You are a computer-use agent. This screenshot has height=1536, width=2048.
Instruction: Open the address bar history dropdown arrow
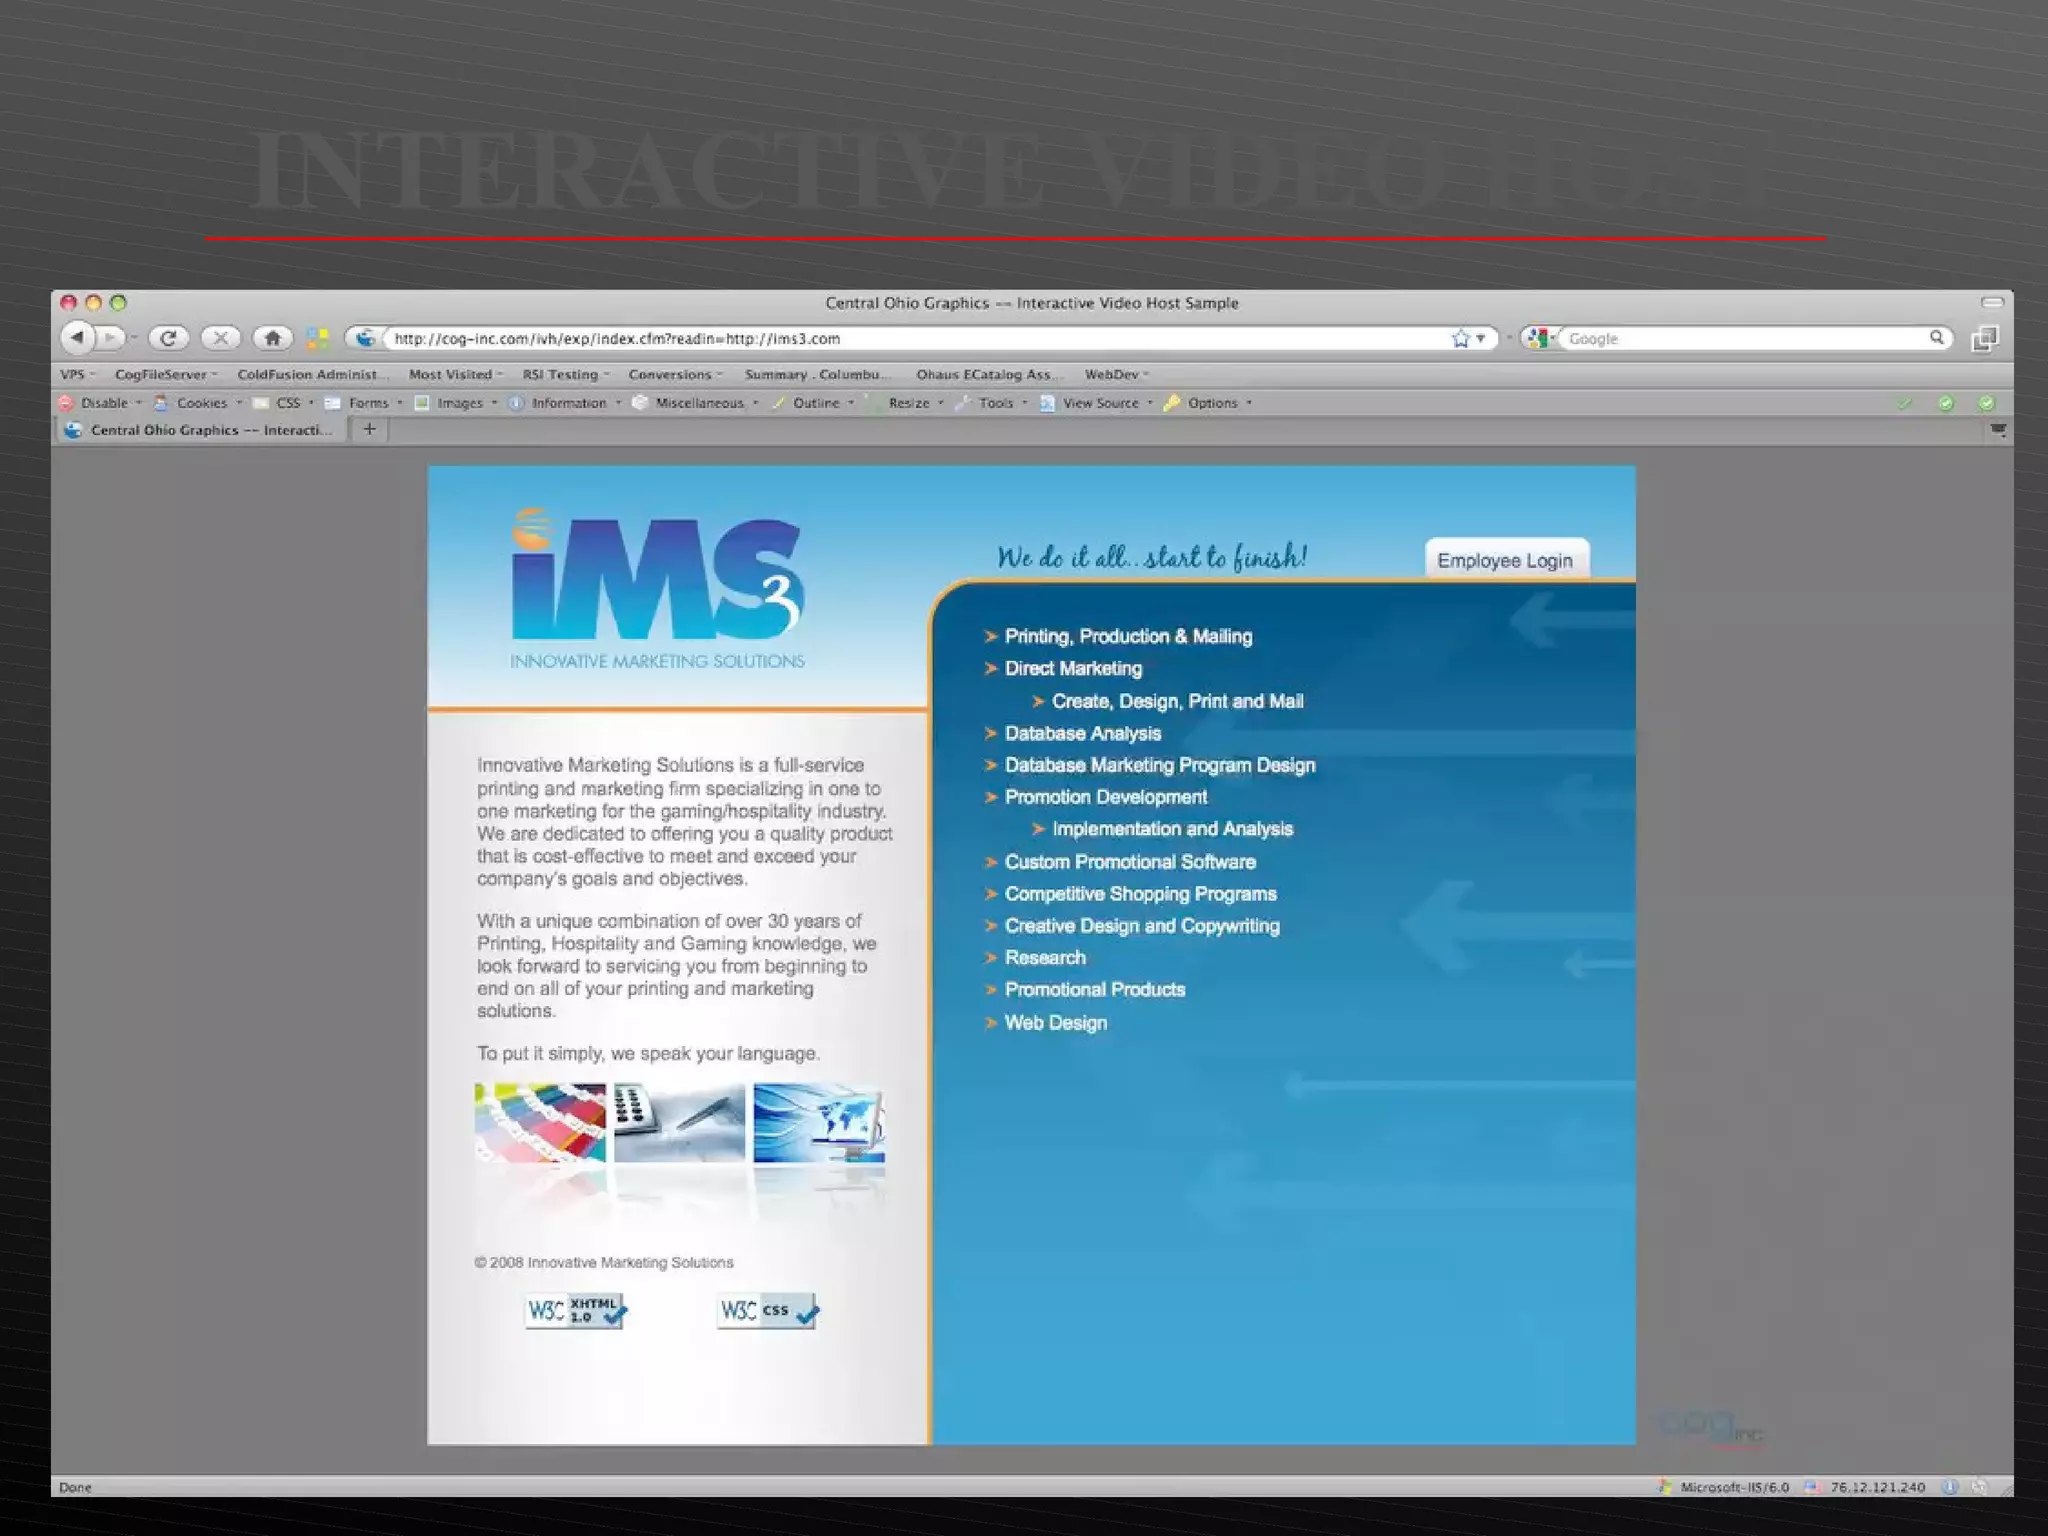[1481, 338]
